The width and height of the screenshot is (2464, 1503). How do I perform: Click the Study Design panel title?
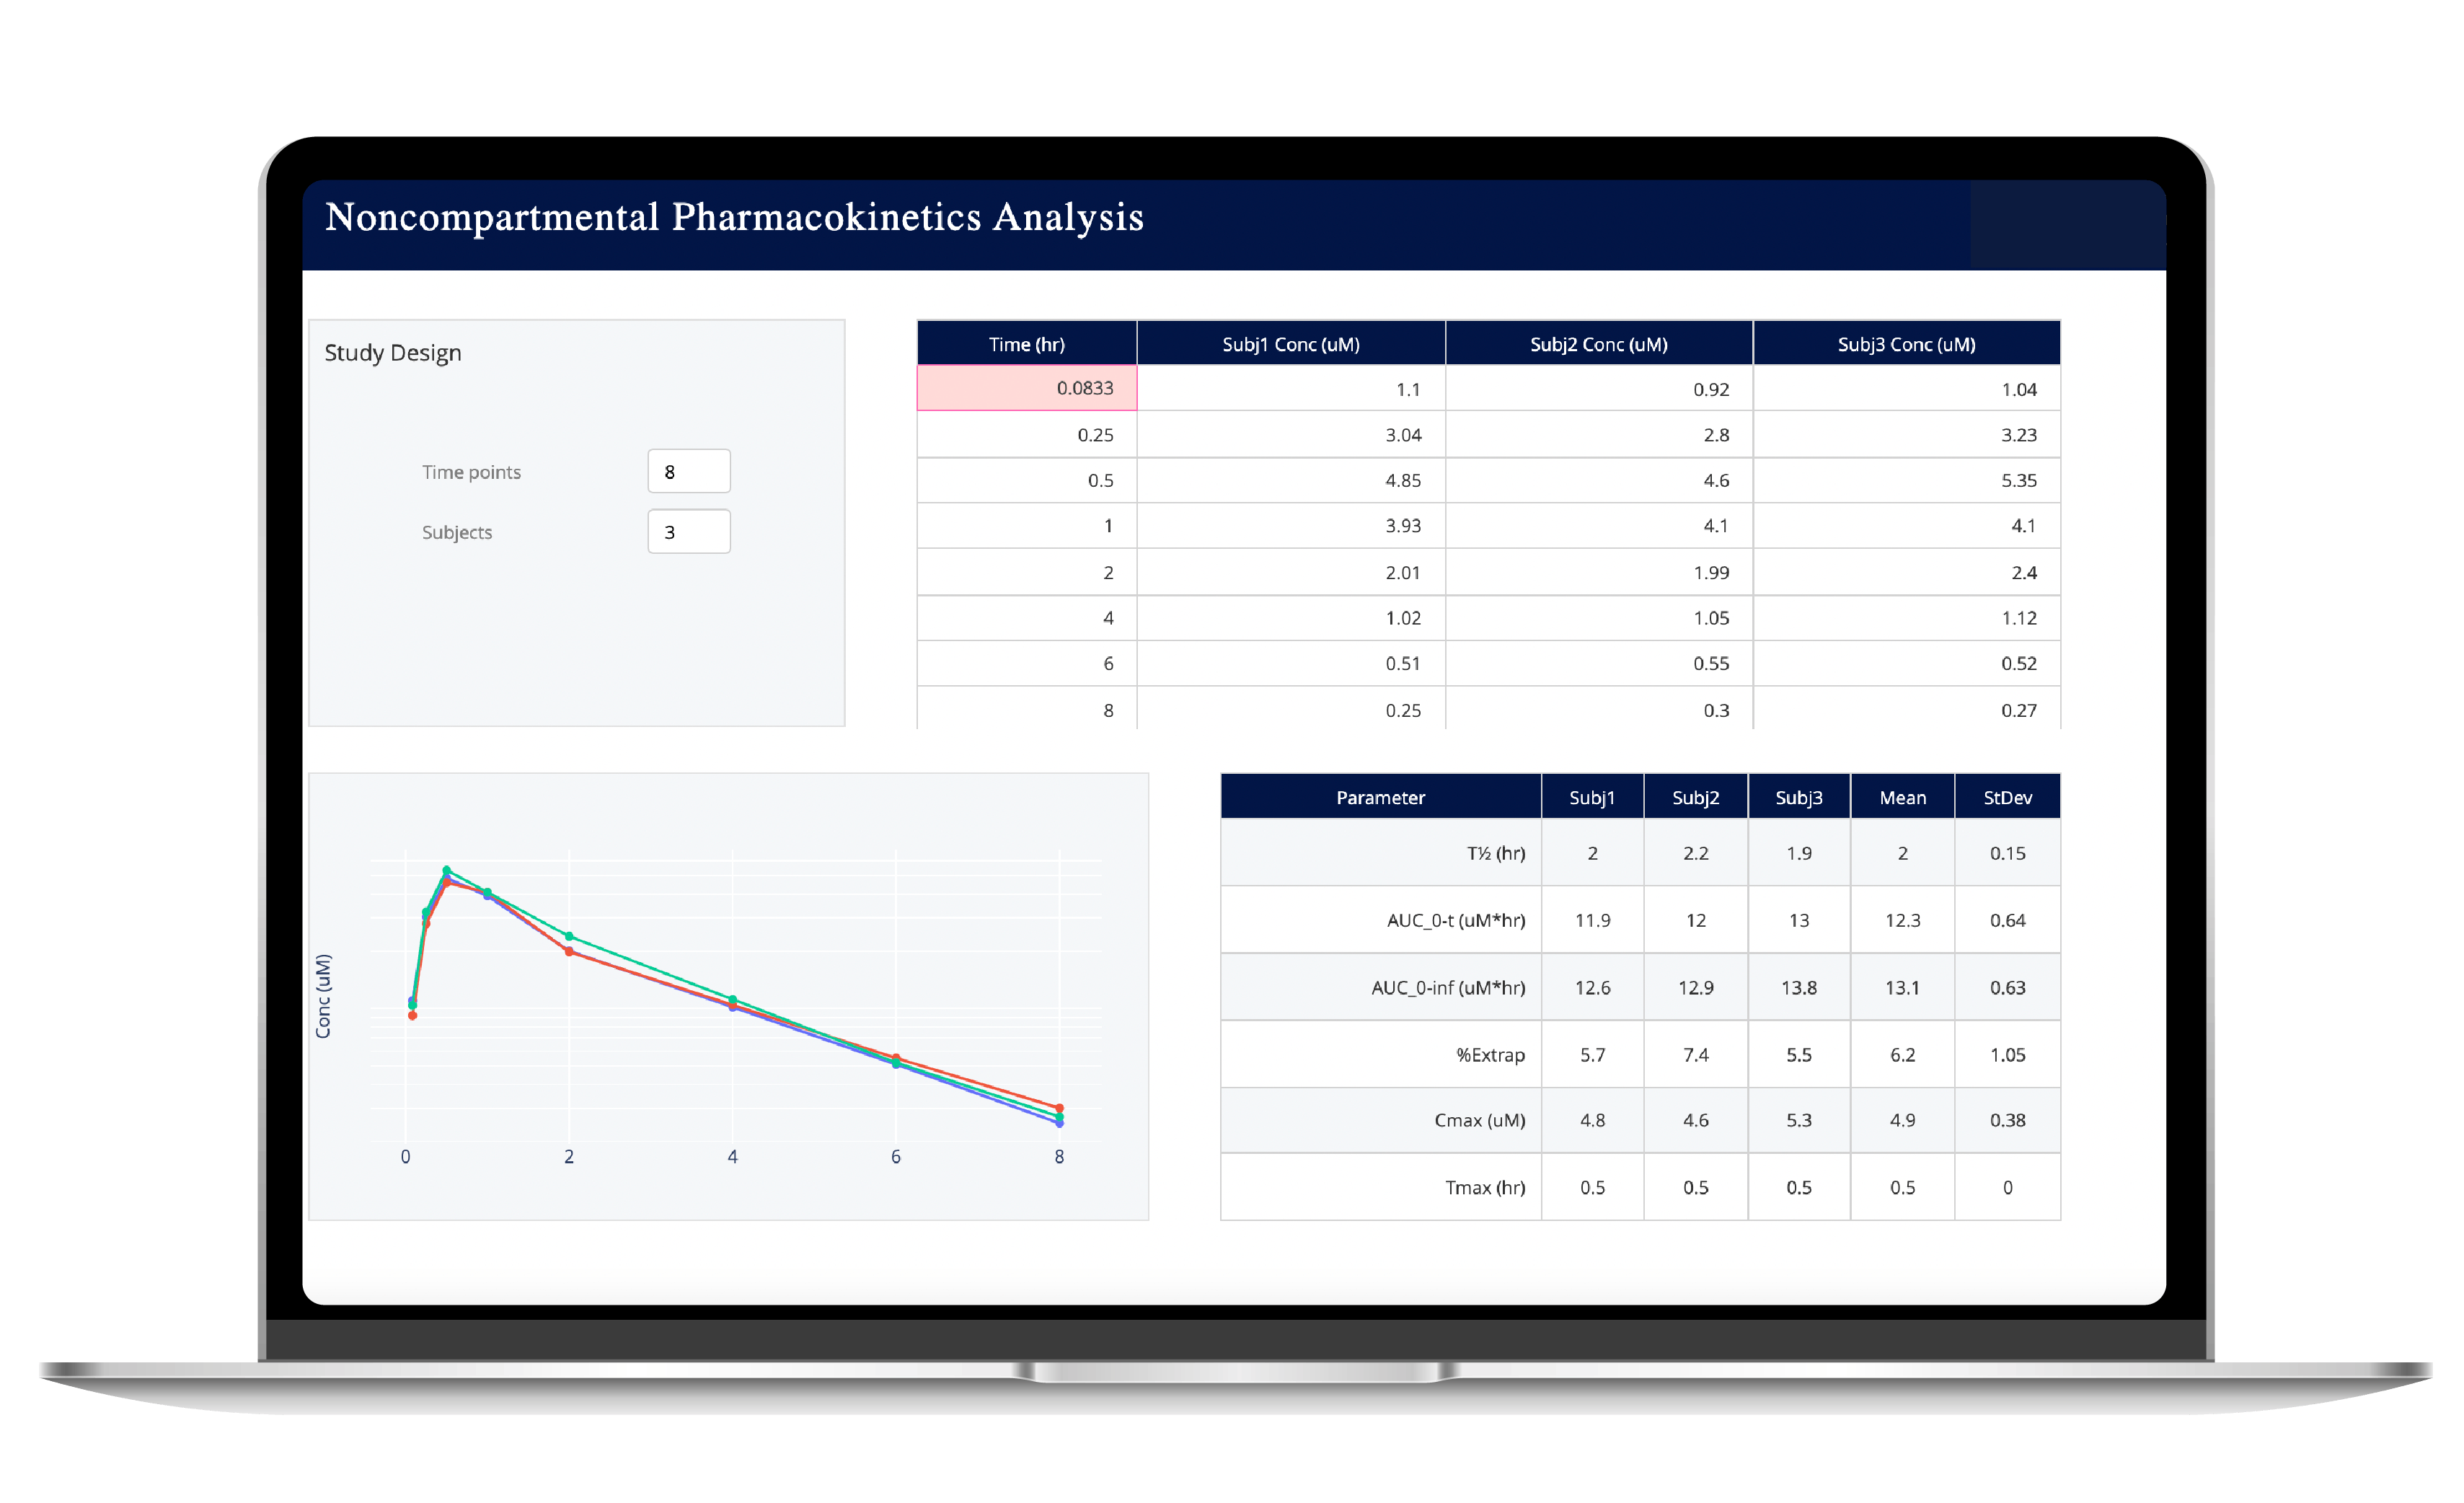[x=393, y=352]
